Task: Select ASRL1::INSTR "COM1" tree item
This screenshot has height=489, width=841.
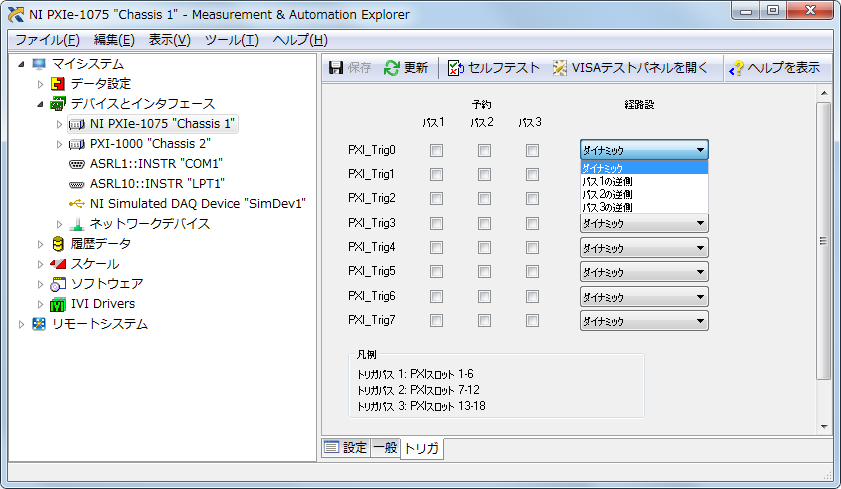Action: pyautogui.click(x=156, y=164)
